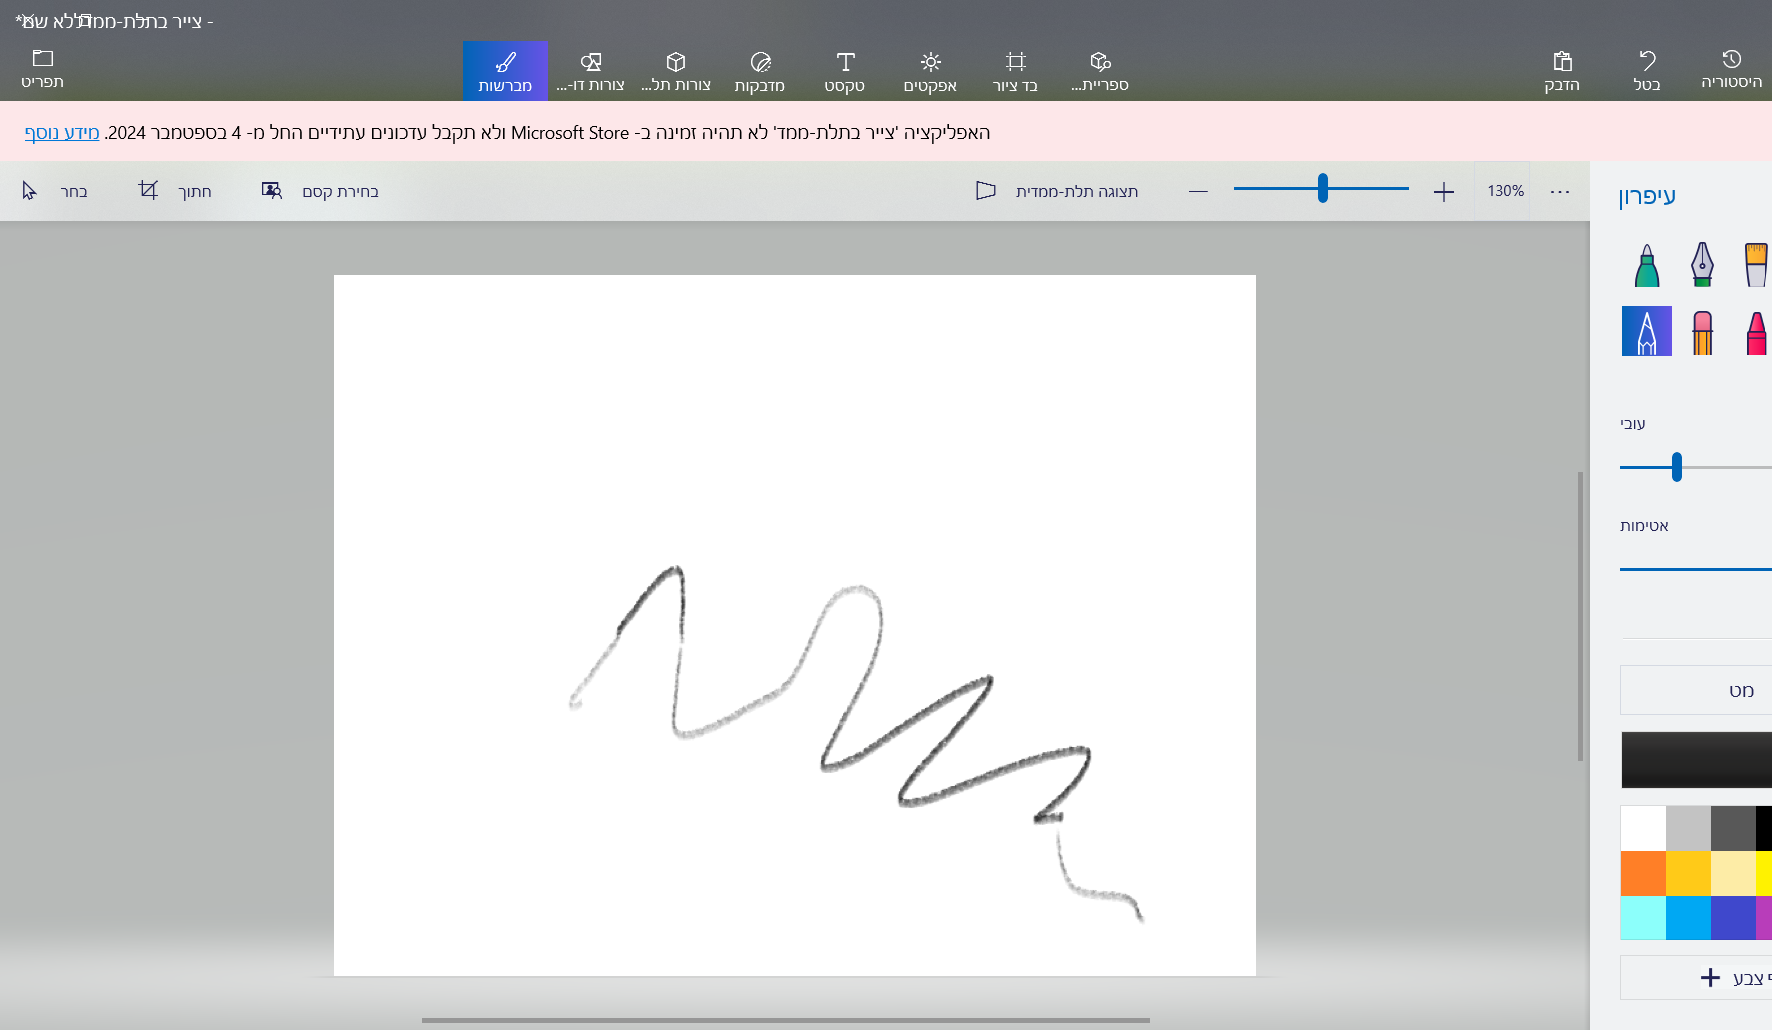Toggle תצוגת תלת-ממדית 3D view
The image size is (1772, 1030).
(1057, 191)
